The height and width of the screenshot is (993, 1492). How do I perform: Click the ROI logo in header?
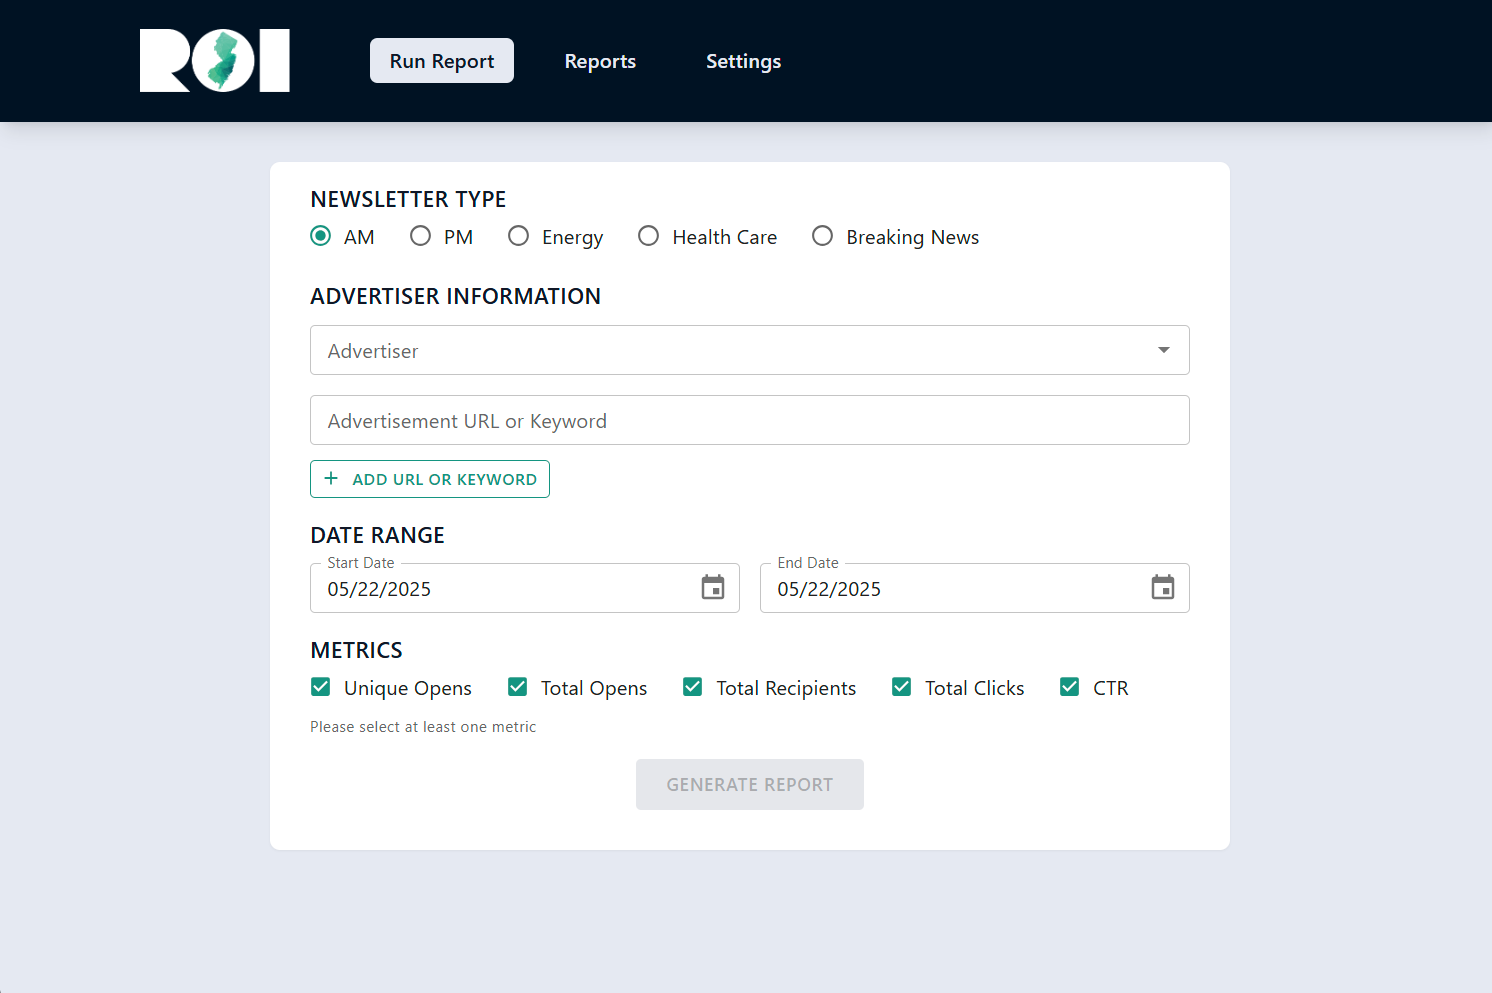click(x=215, y=61)
